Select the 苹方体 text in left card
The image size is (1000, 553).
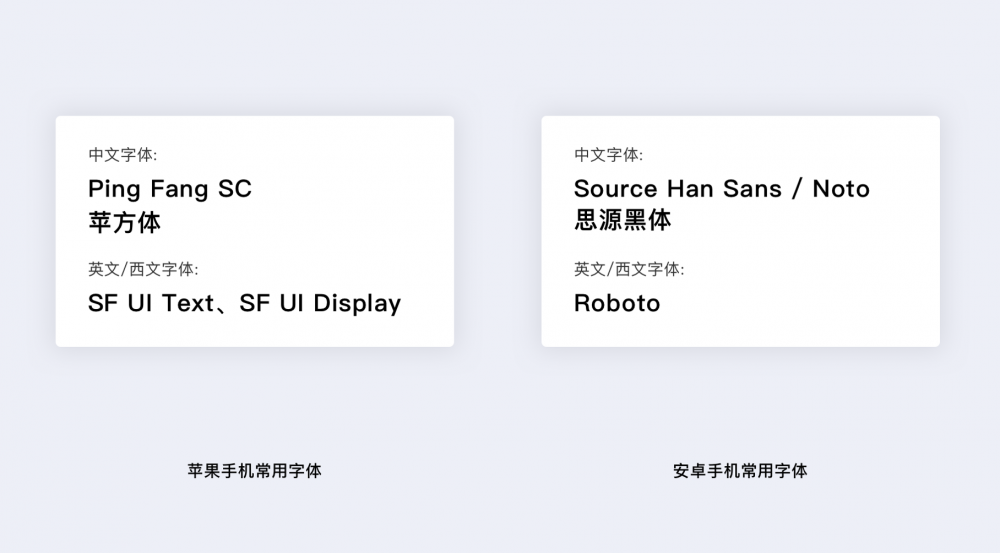tap(124, 221)
